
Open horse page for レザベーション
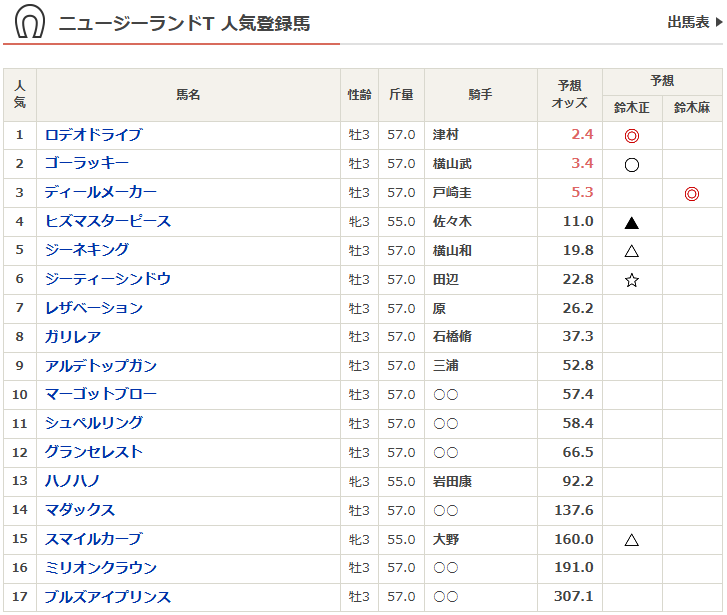click(93, 308)
